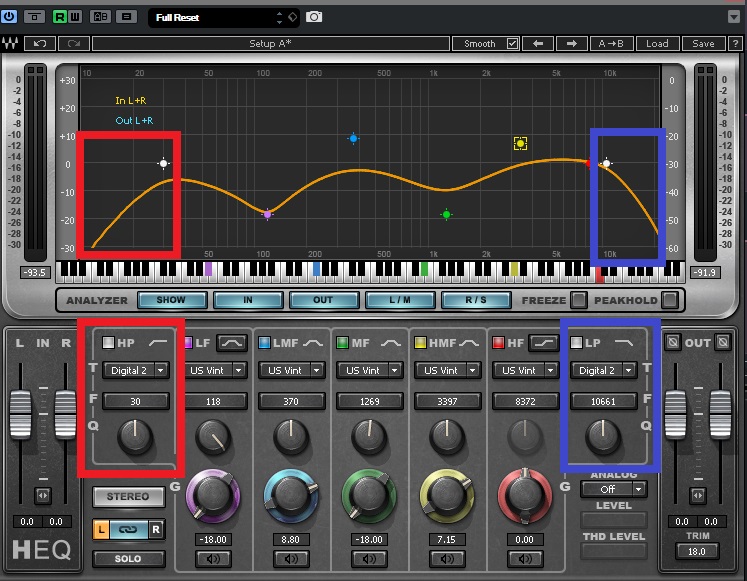Image resolution: width=747 pixels, height=581 pixels.
Task: Select the analyzer L / M button
Action: [x=400, y=300]
